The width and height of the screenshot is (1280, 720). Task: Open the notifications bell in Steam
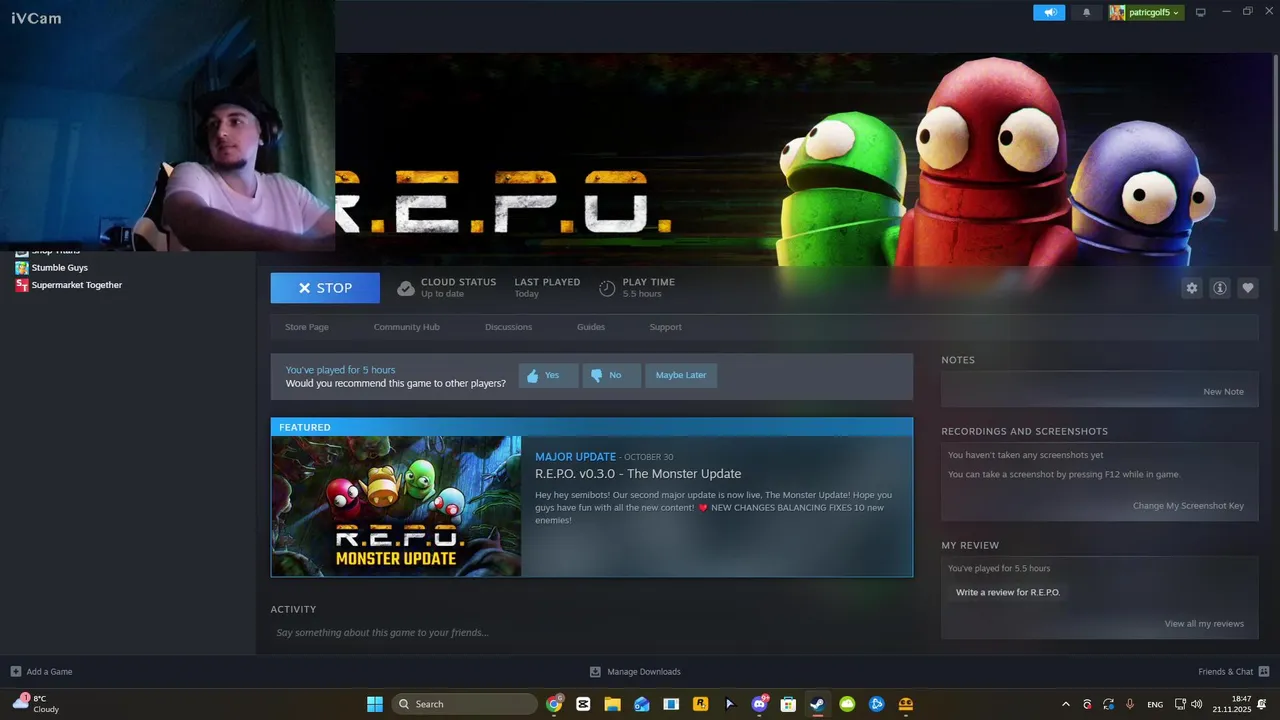pos(1086,12)
